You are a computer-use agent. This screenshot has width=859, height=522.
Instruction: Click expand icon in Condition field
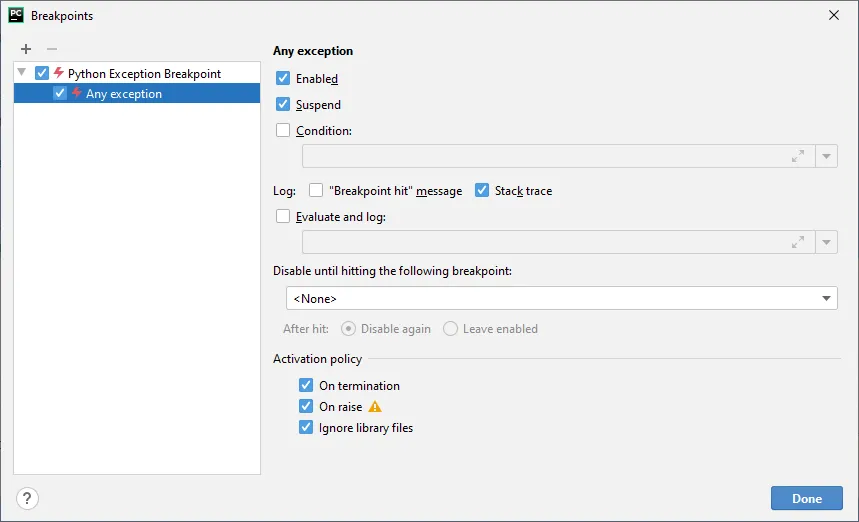797,156
